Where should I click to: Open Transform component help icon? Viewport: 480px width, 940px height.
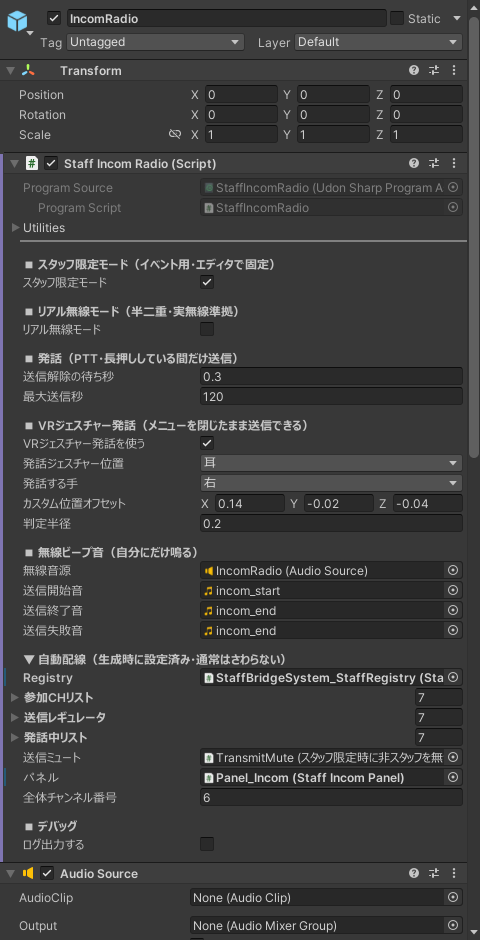pos(413,71)
